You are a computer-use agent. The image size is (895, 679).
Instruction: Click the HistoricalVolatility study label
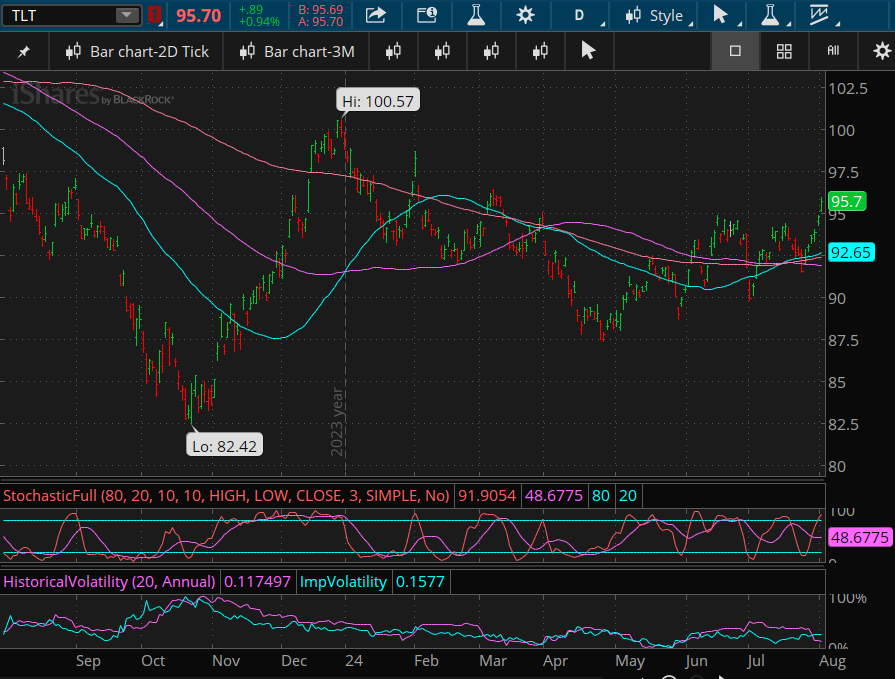(x=110, y=582)
